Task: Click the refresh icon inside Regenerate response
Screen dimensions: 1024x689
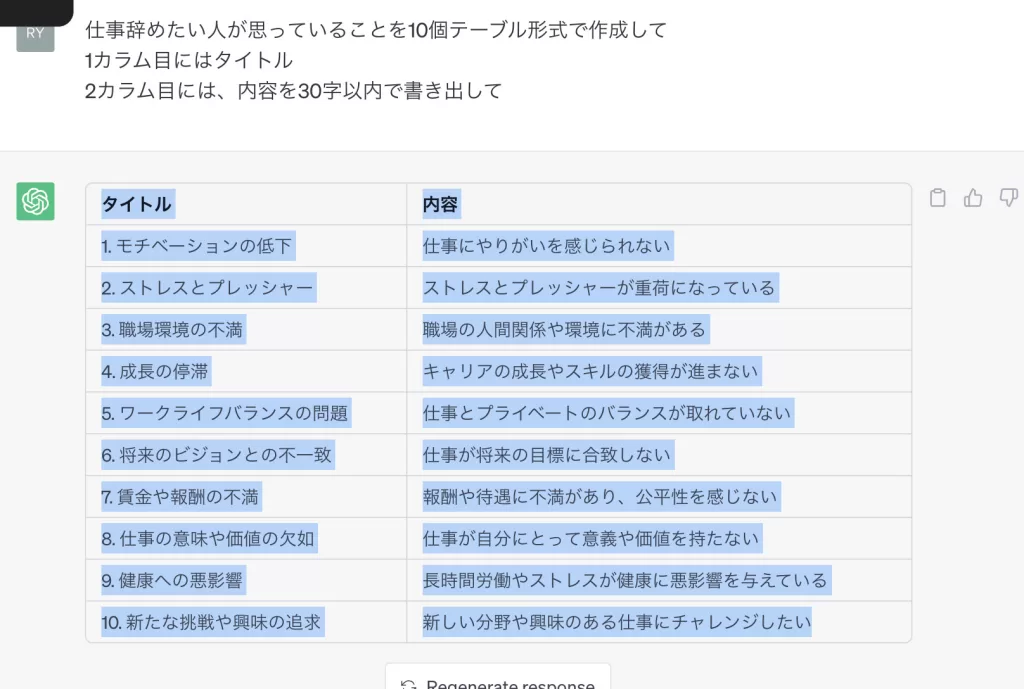Action: click(407, 683)
